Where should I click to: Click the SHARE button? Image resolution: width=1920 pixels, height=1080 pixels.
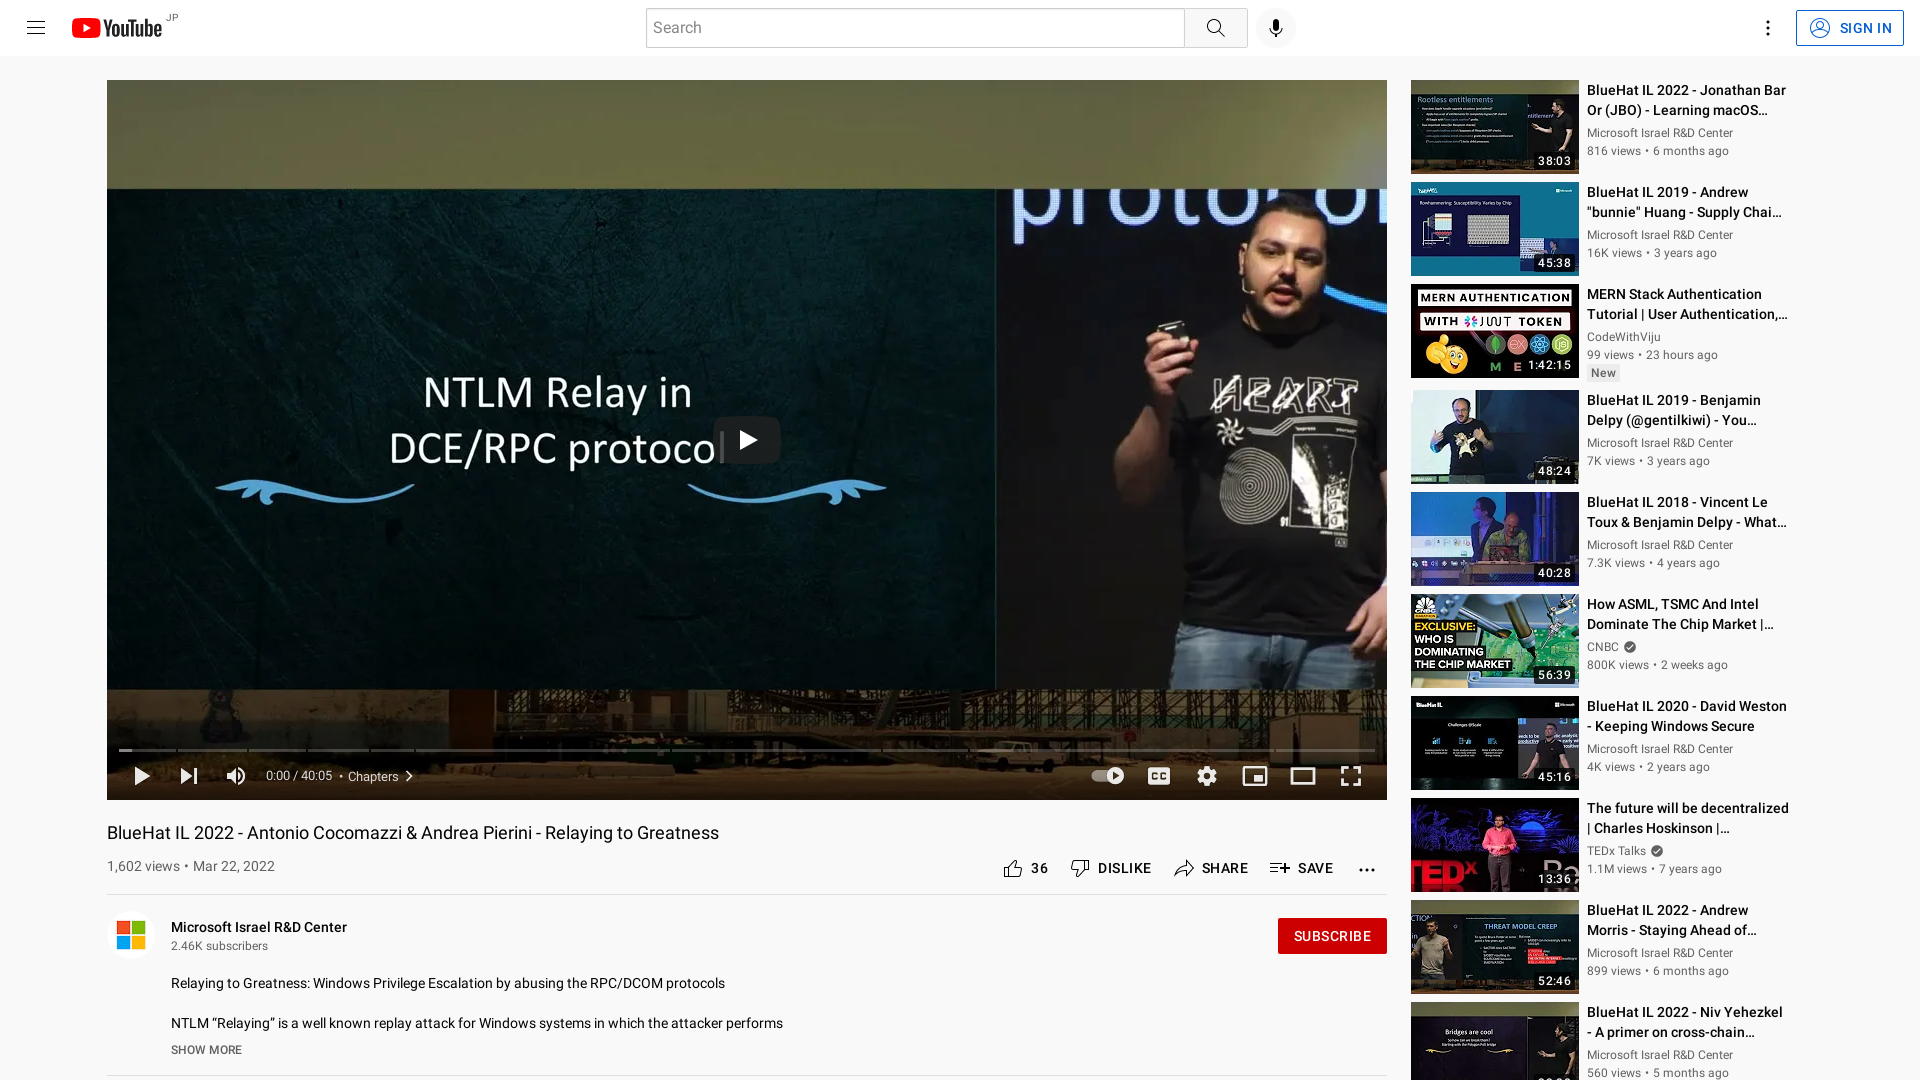tap(1211, 868)
